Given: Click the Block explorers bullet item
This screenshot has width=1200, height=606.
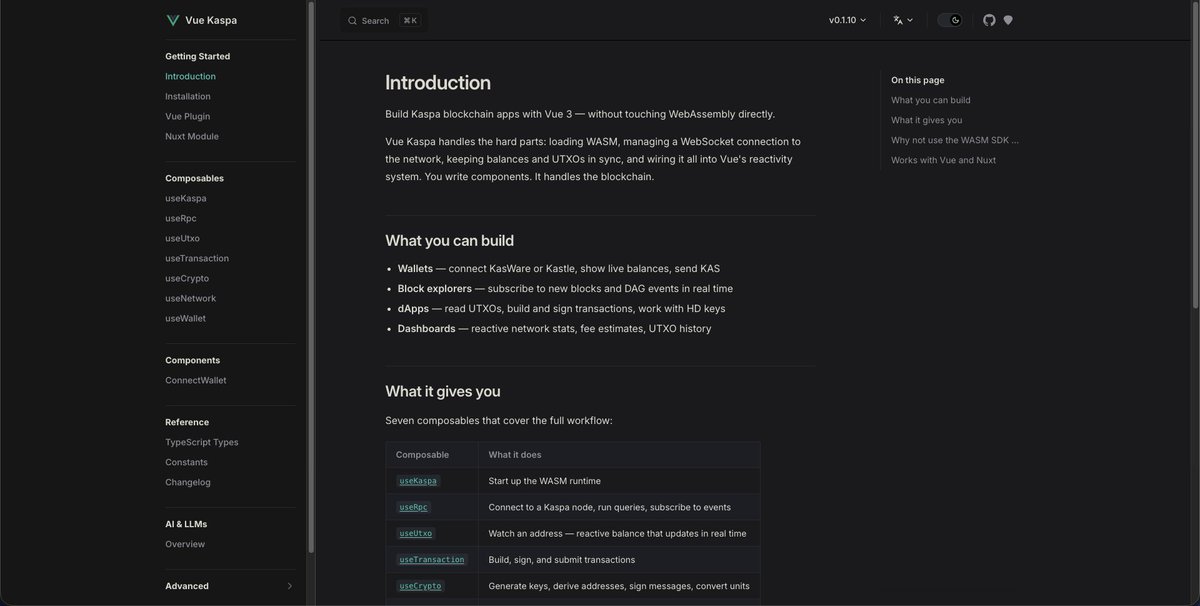Looking at the screenshot, I should 565,289.
